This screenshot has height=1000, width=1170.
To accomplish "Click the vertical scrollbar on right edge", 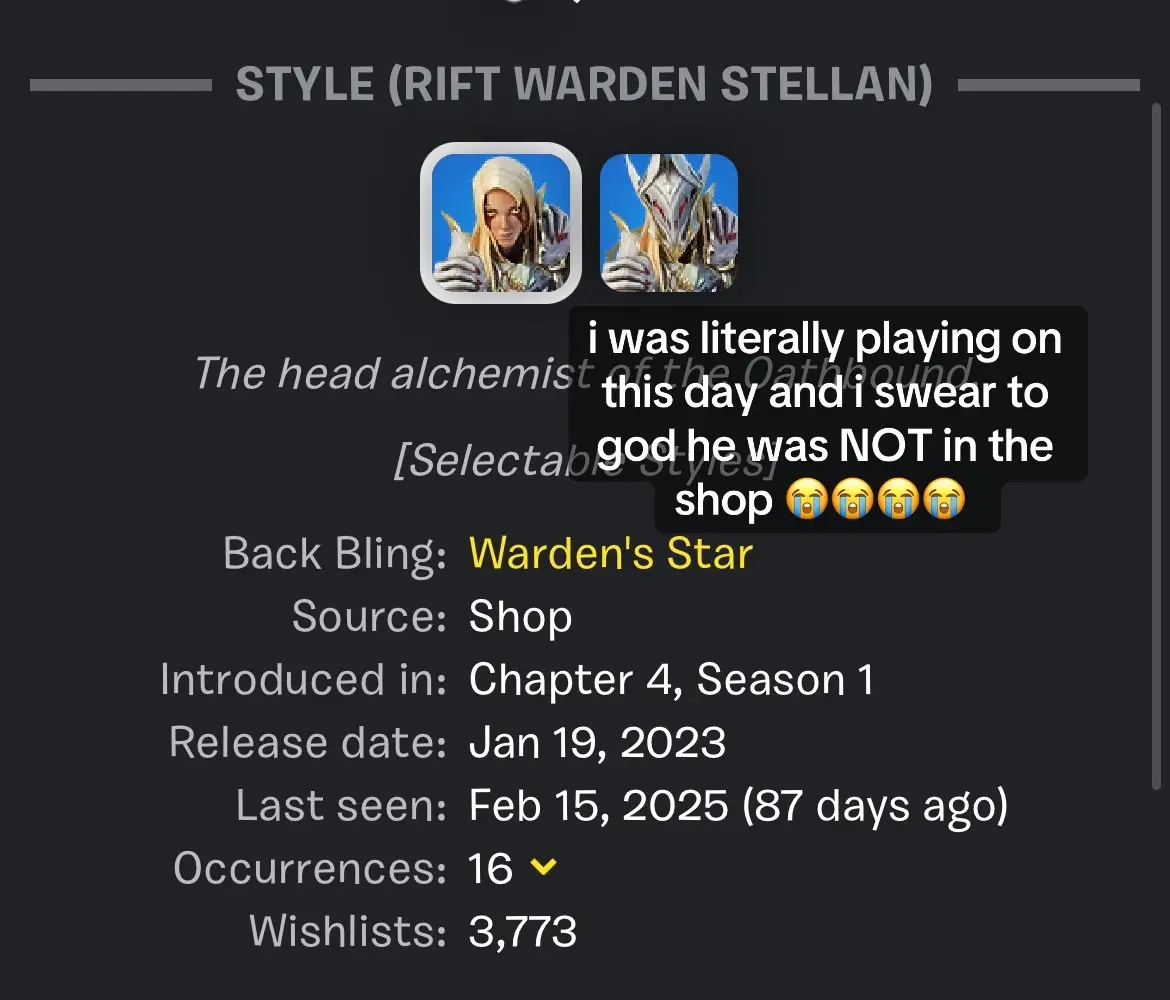I will [x=1156, y=446].
